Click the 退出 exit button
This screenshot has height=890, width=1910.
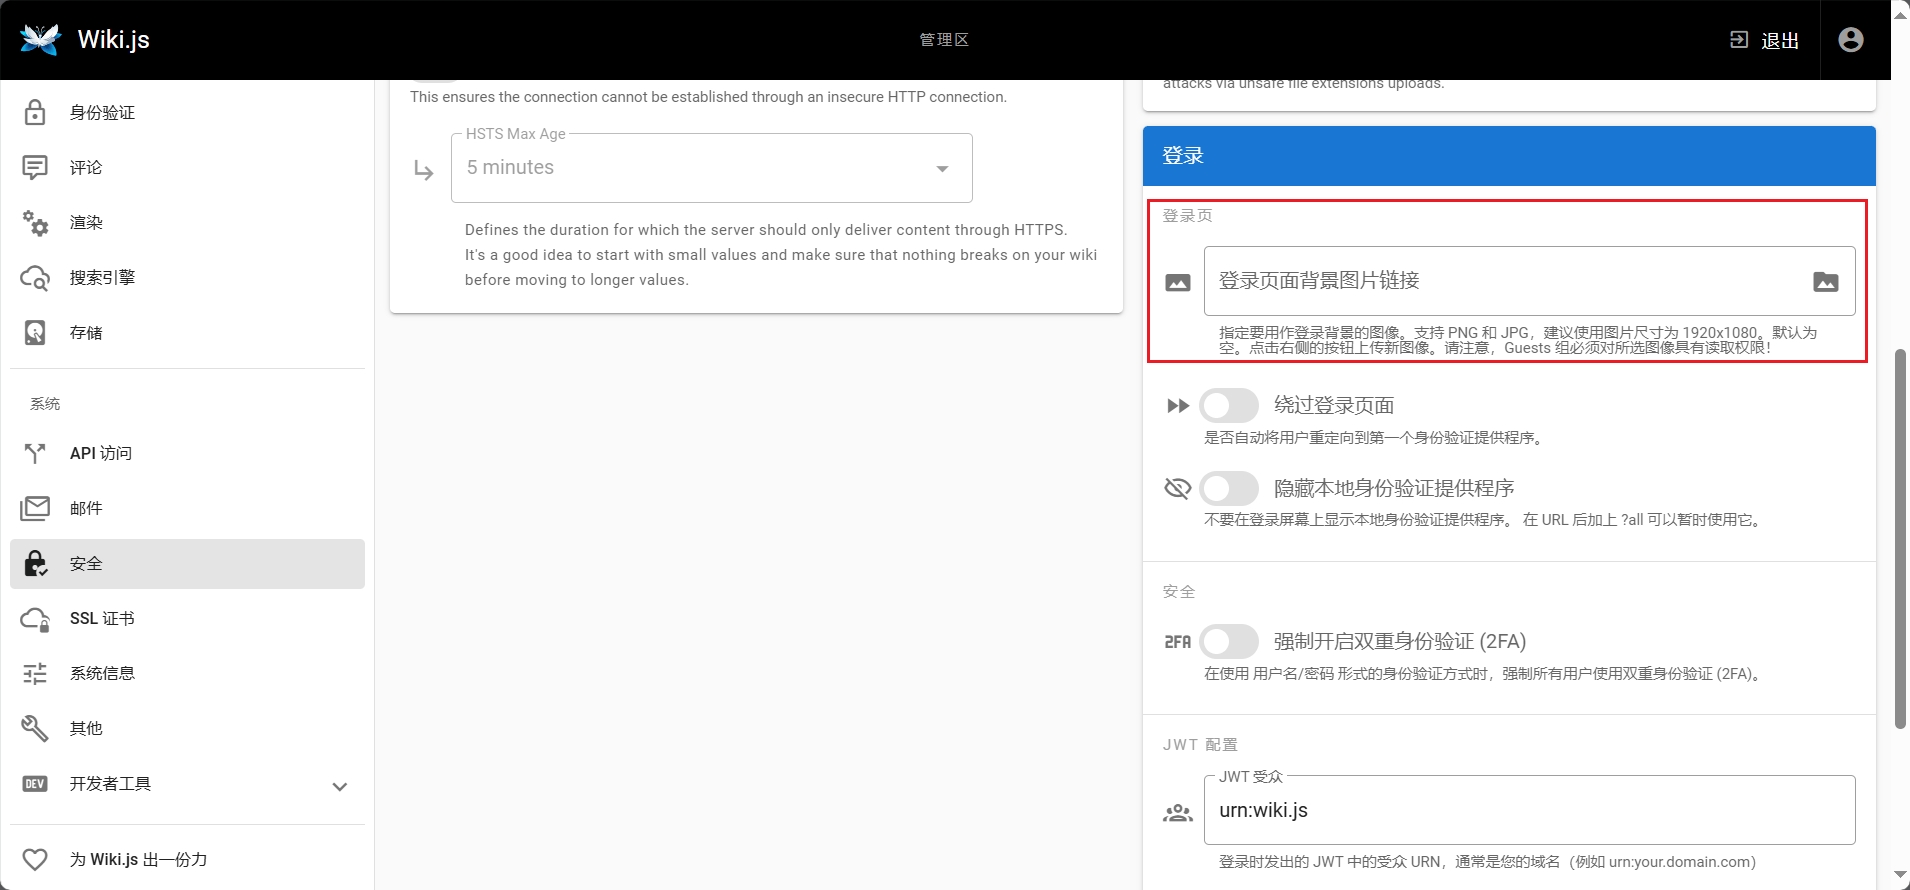(x=1765, y=40)
